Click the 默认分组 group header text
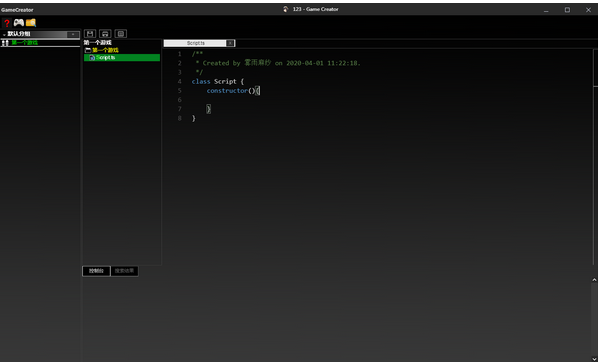 point(19,34)
